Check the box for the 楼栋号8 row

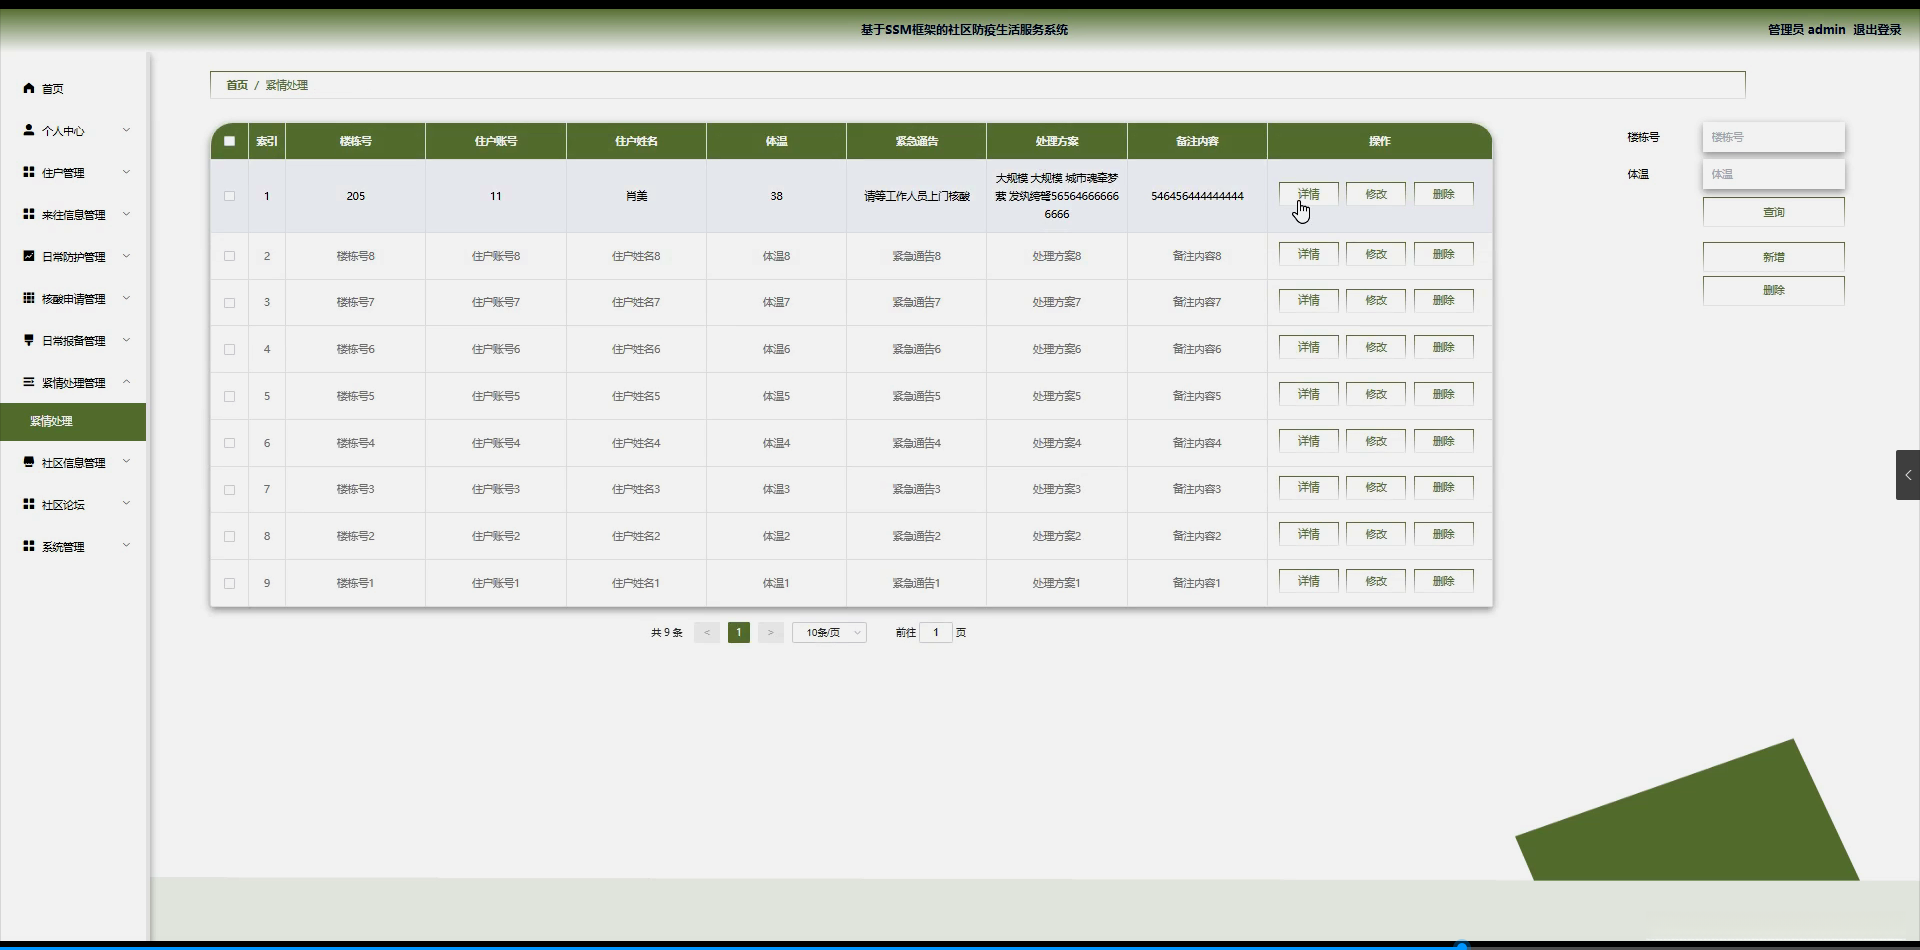coord(229,256)
